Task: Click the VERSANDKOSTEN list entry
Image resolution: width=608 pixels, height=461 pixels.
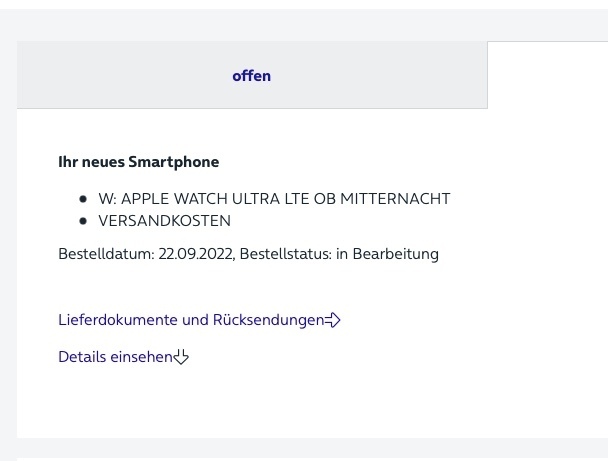Action: [x=164, y=221]
